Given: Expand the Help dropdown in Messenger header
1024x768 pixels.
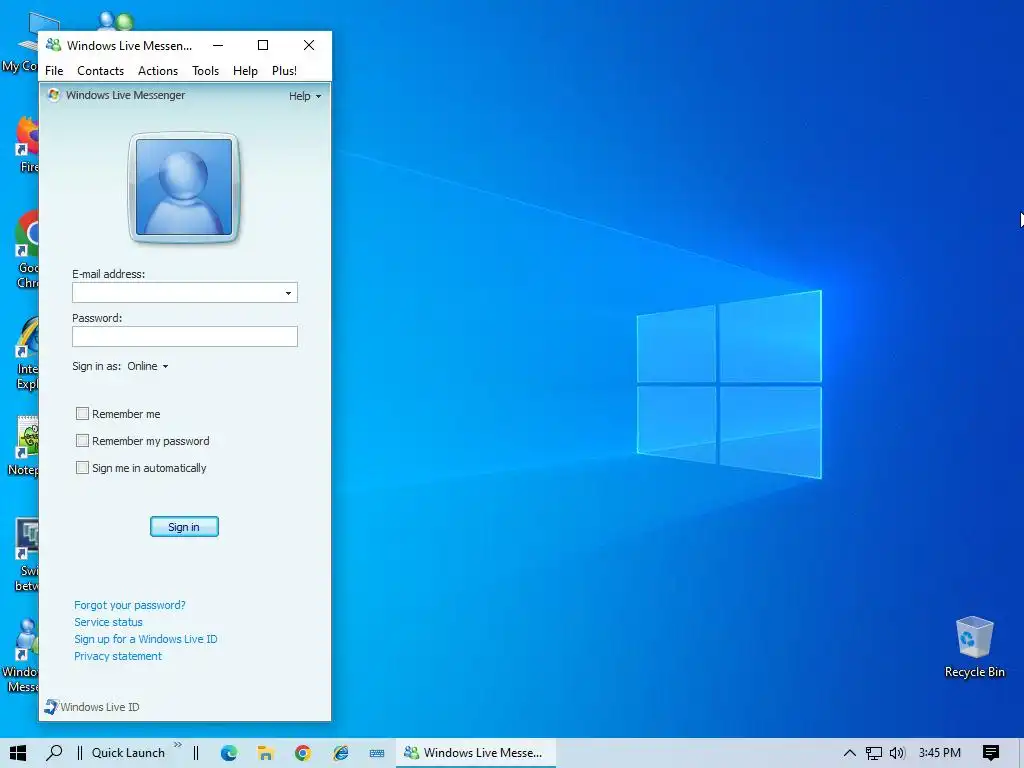Looking at the screenshot, I should click(305, 96).
